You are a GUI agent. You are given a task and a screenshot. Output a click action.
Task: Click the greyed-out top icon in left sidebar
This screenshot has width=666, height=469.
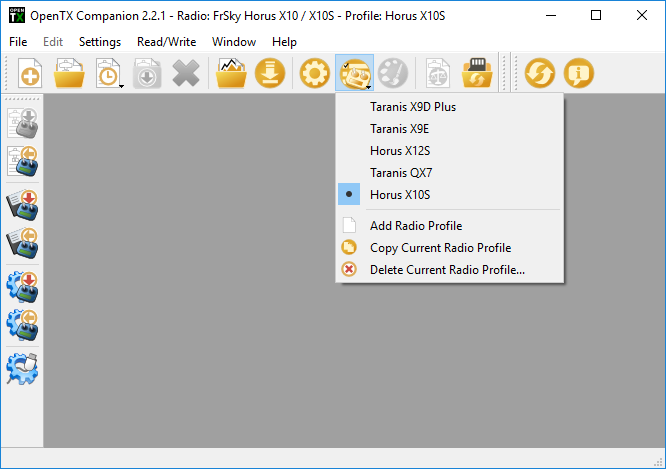click(x=23, y=123)
